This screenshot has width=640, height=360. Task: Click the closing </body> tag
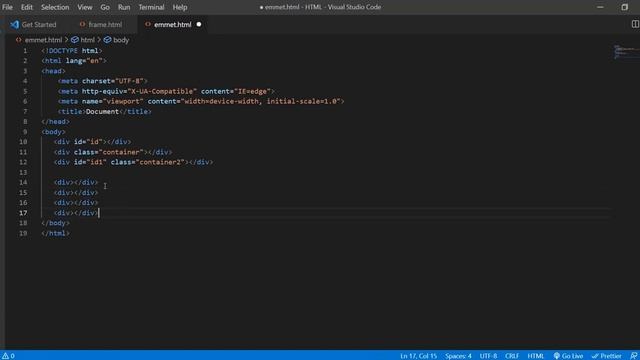56,223
